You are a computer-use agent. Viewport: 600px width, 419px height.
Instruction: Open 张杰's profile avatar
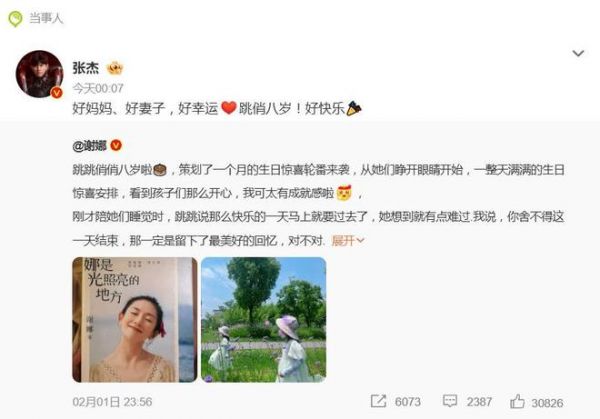point(39,74)
